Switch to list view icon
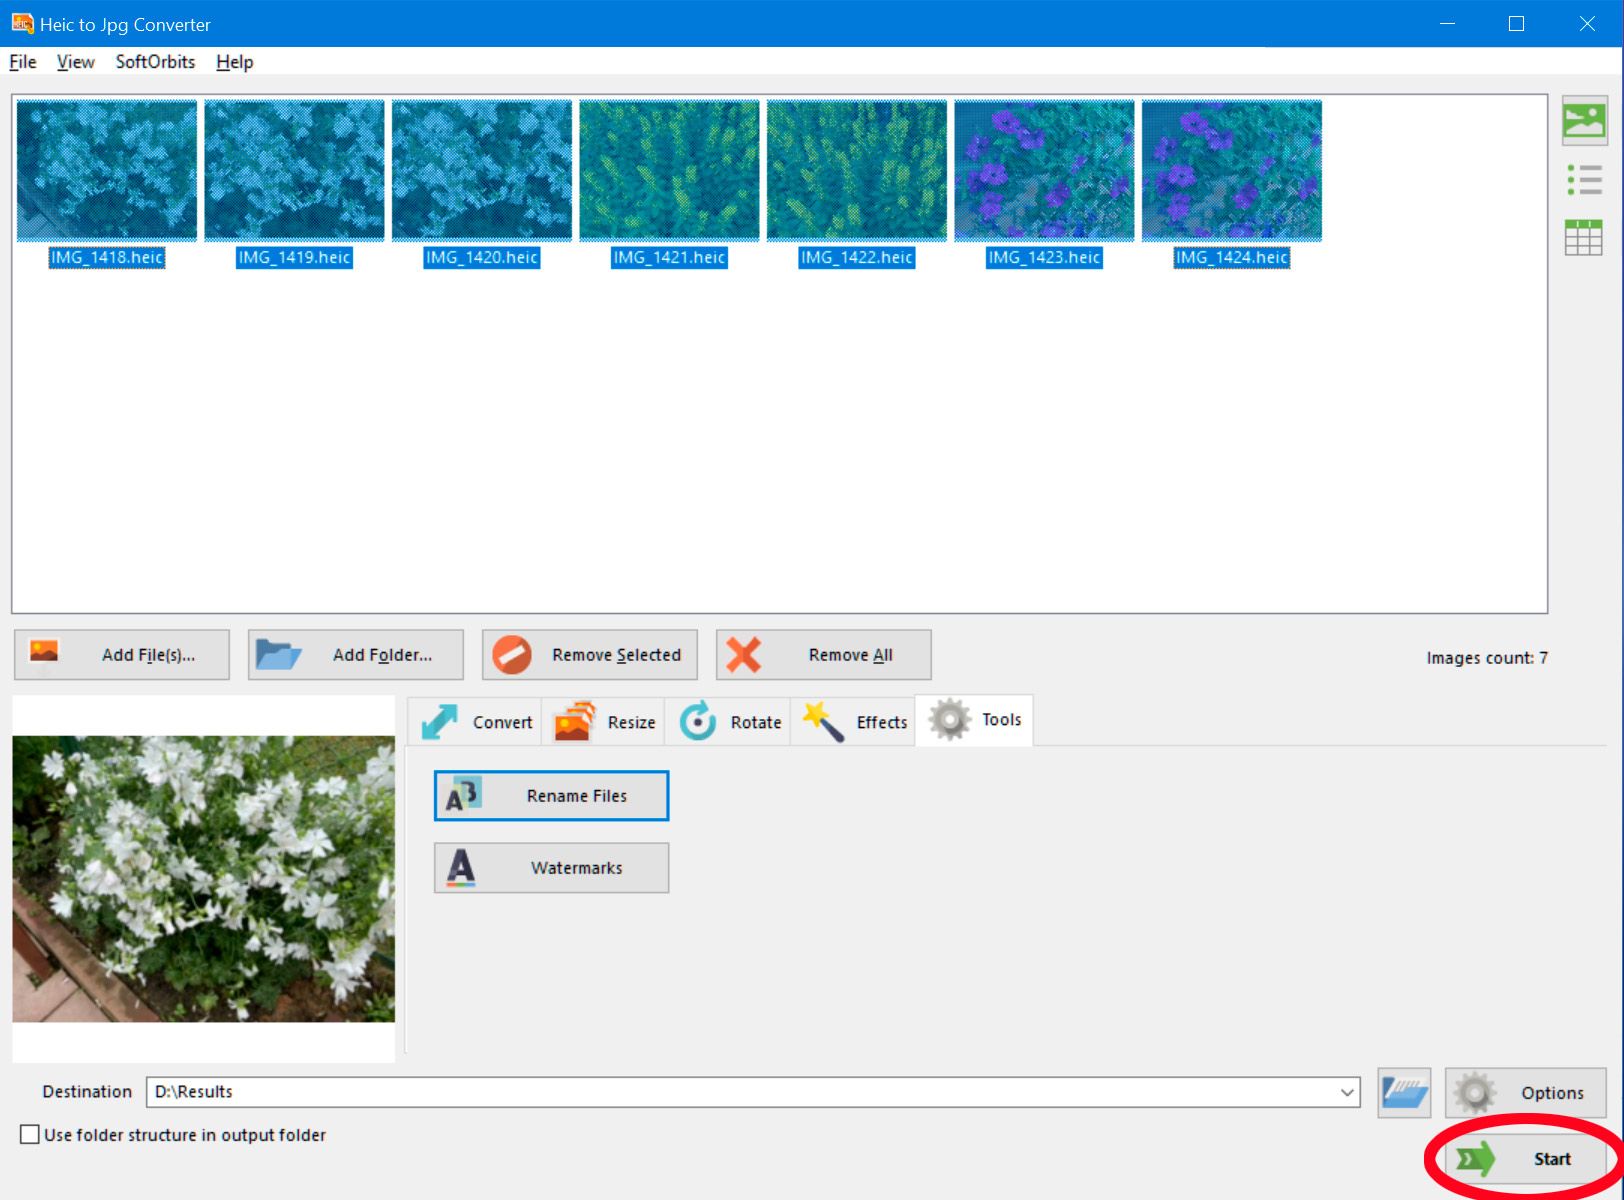1624x1200 pixels. click(x=1584, y=180)
